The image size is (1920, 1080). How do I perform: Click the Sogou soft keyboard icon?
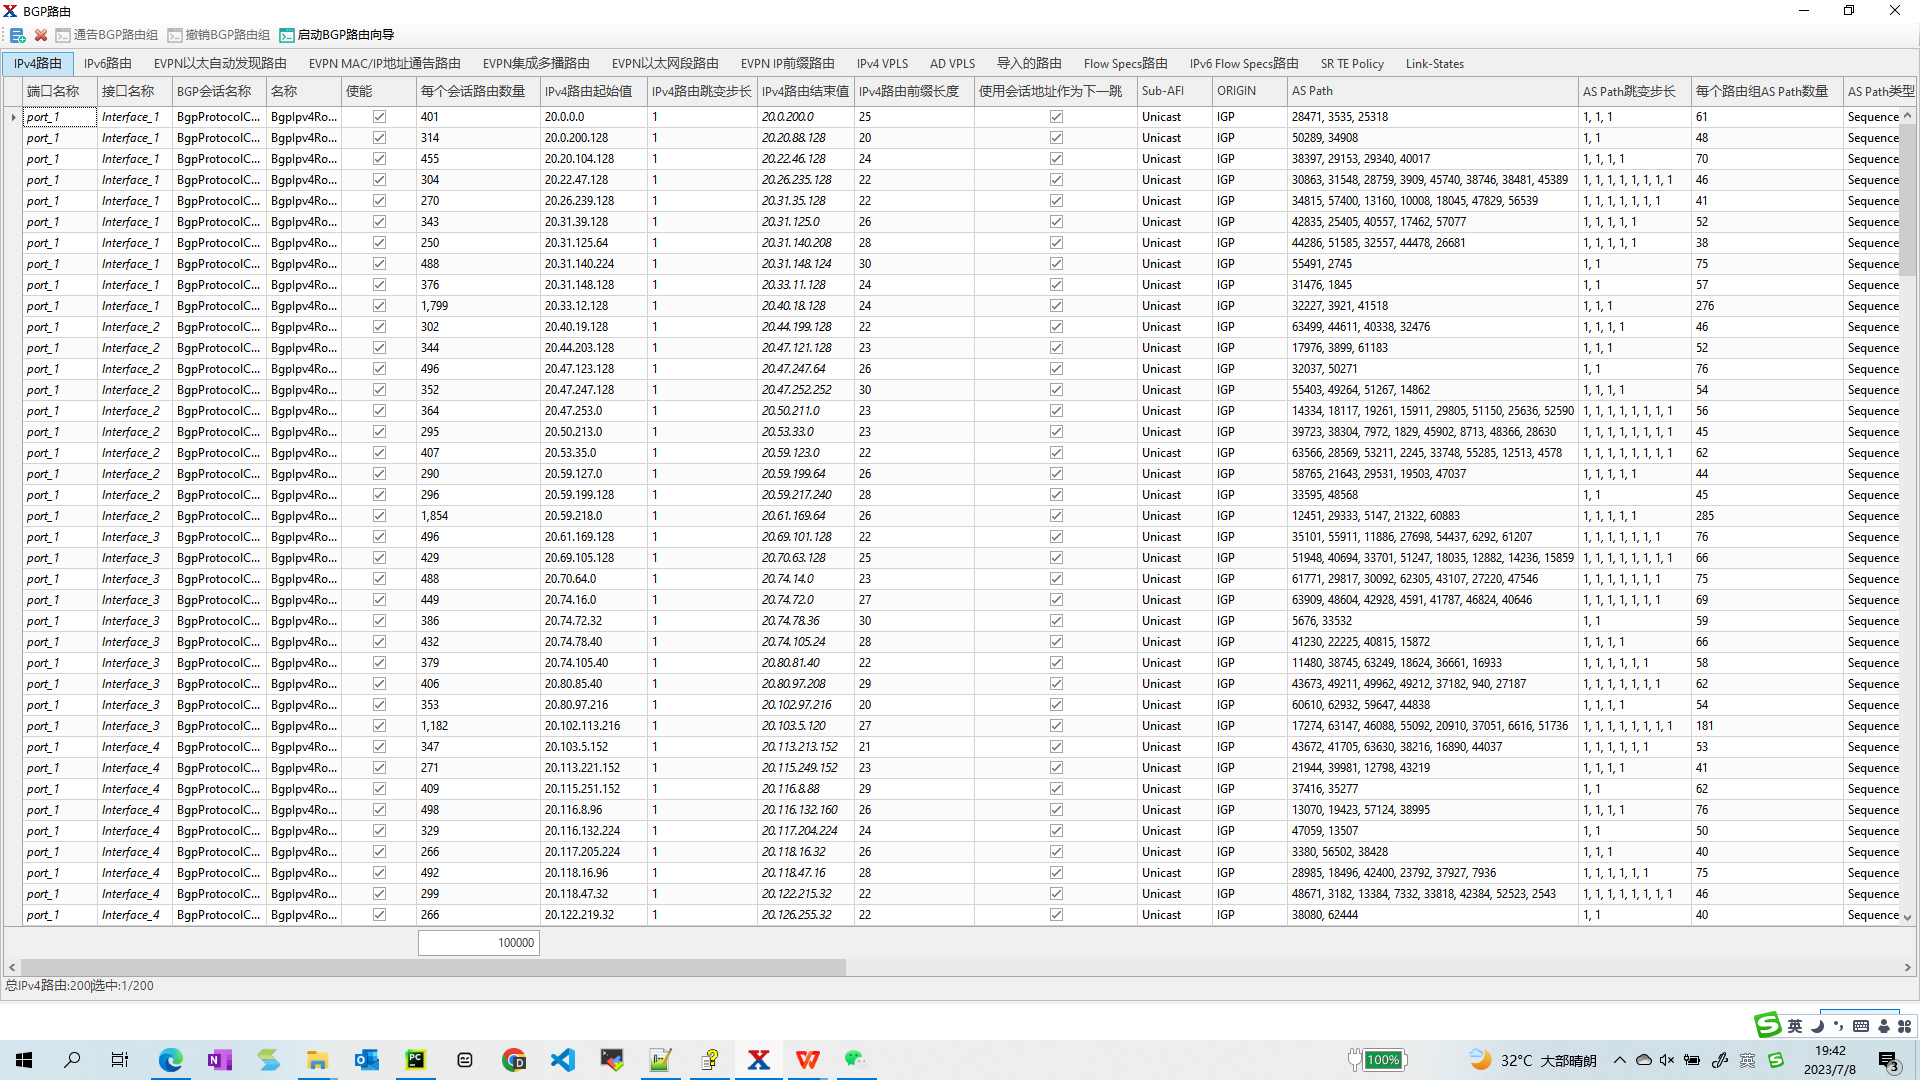pyautogui.click(x=1860, y=1026)
